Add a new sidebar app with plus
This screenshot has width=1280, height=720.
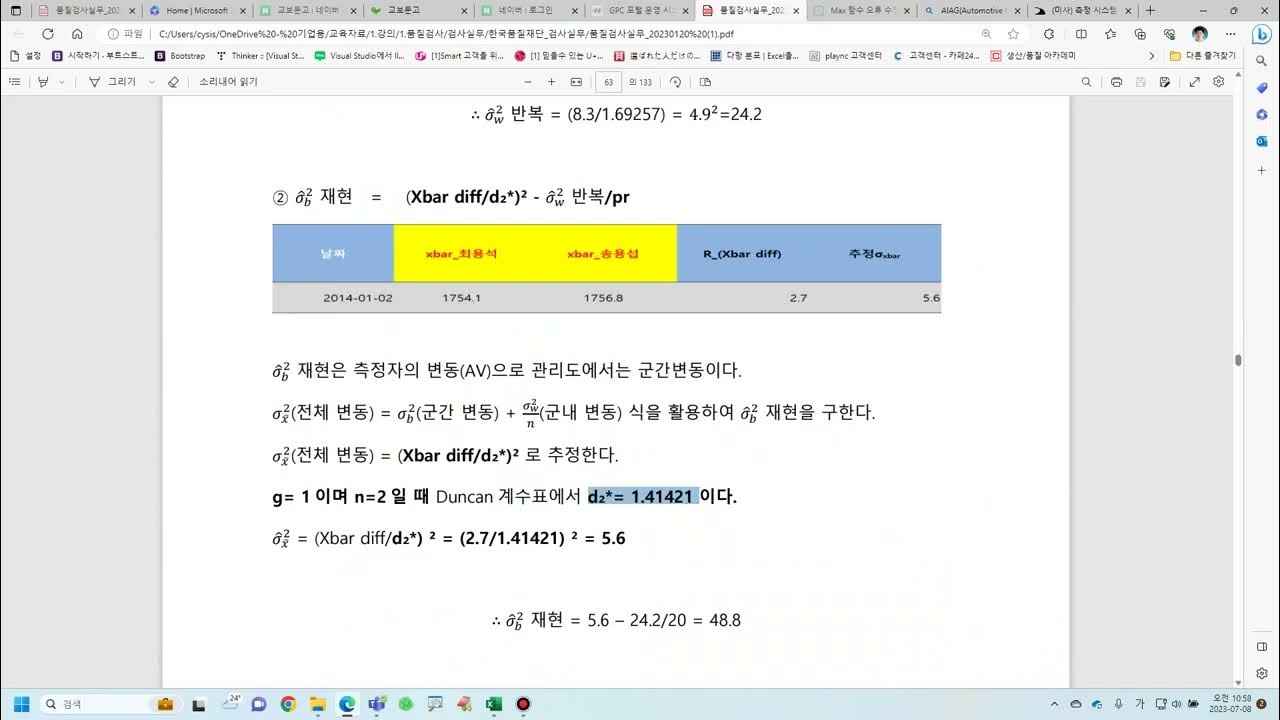tap(1262, 170)
